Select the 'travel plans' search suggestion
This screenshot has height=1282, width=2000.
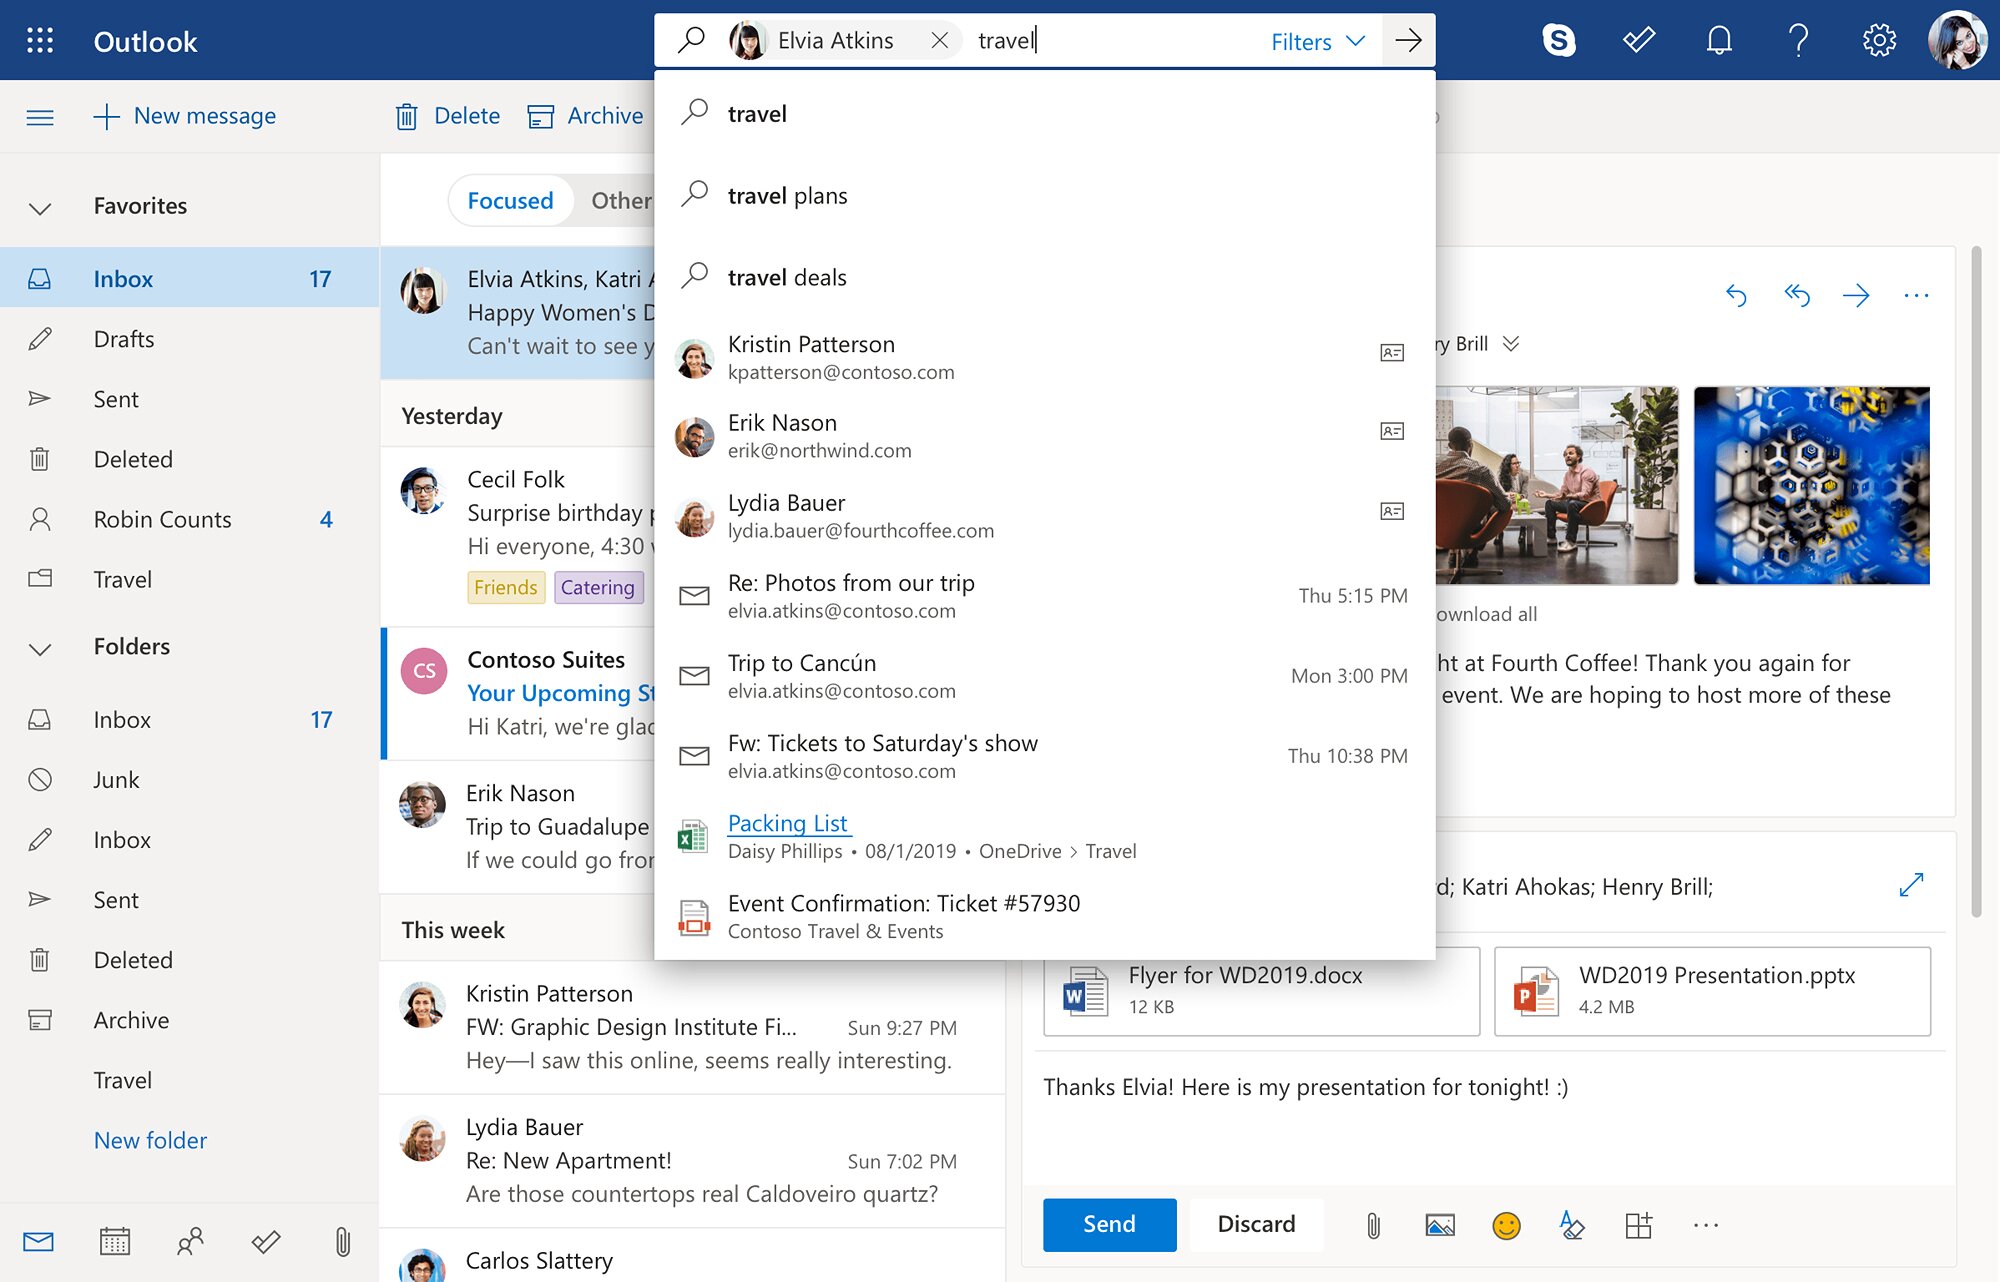pos(787,196)
